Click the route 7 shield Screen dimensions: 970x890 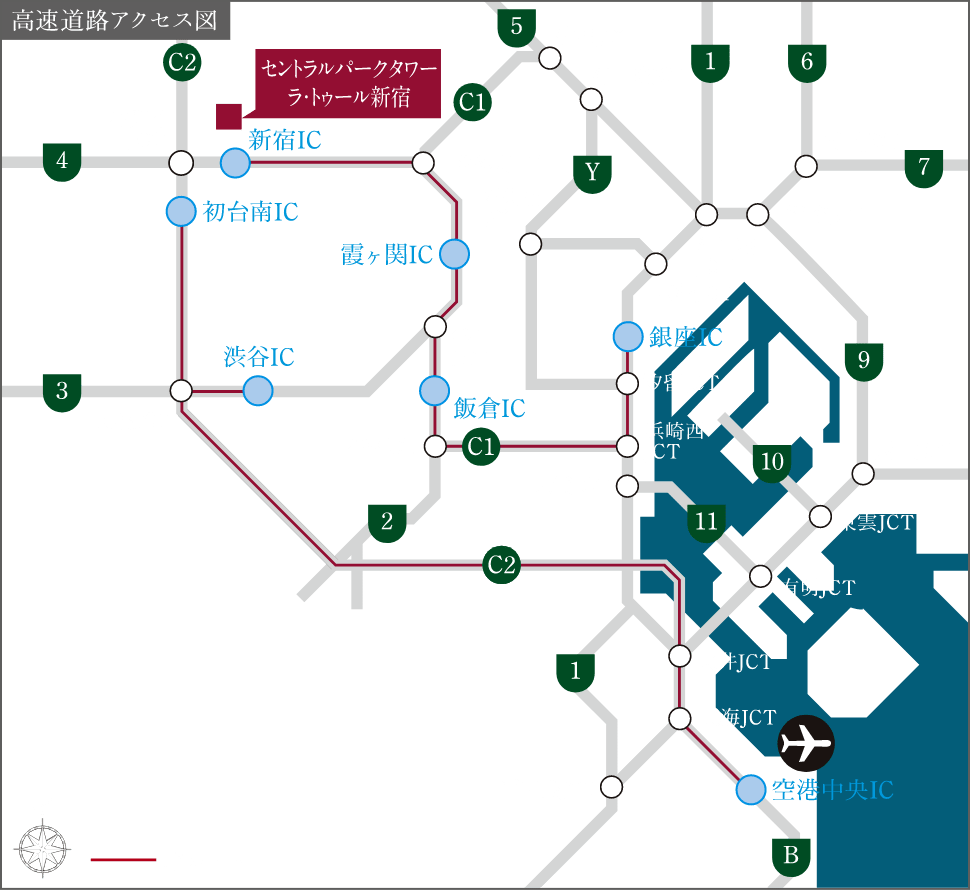(x=924, y=168)
